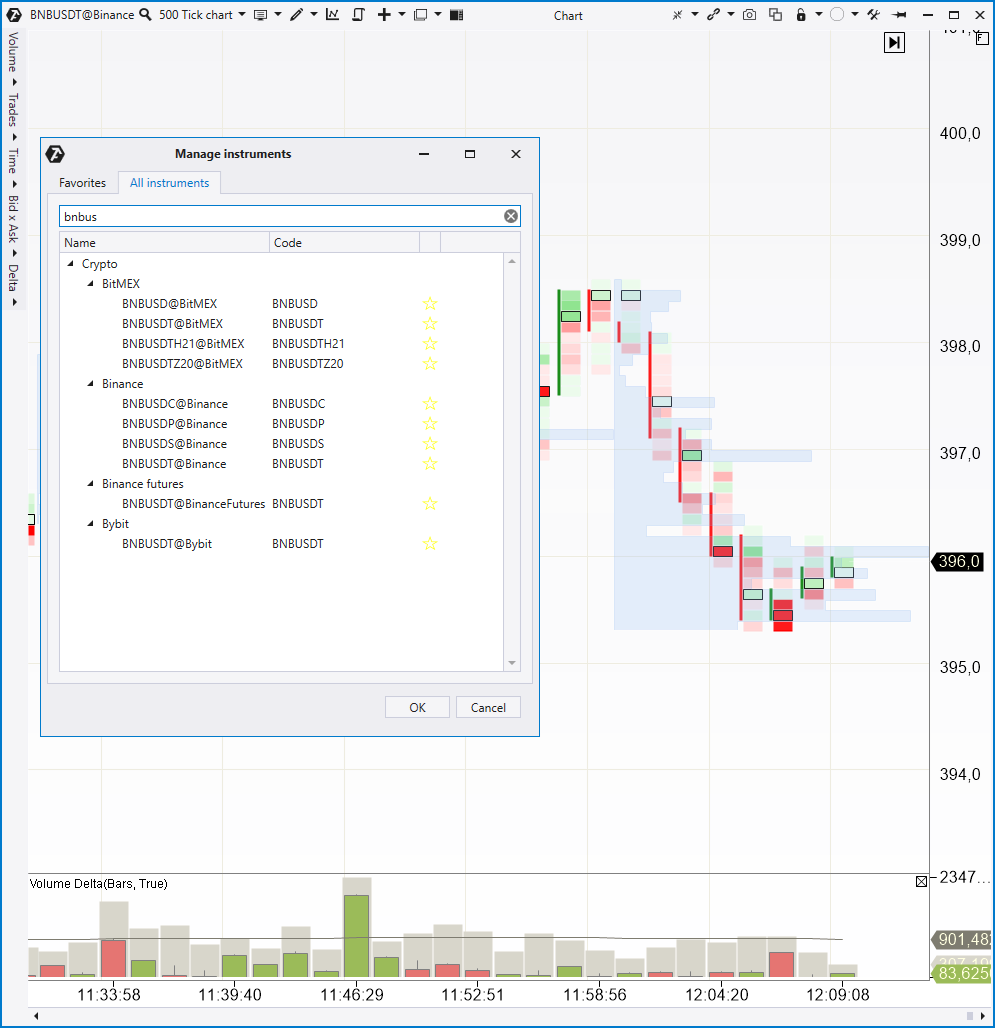Jump to latest bar arrow button

[894, 43]
